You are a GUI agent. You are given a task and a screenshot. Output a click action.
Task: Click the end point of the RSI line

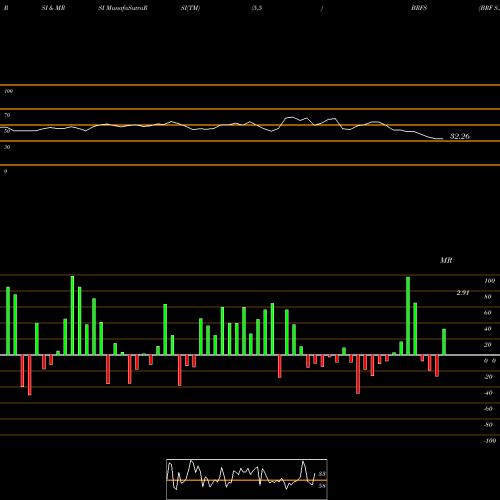pos(443,139)
